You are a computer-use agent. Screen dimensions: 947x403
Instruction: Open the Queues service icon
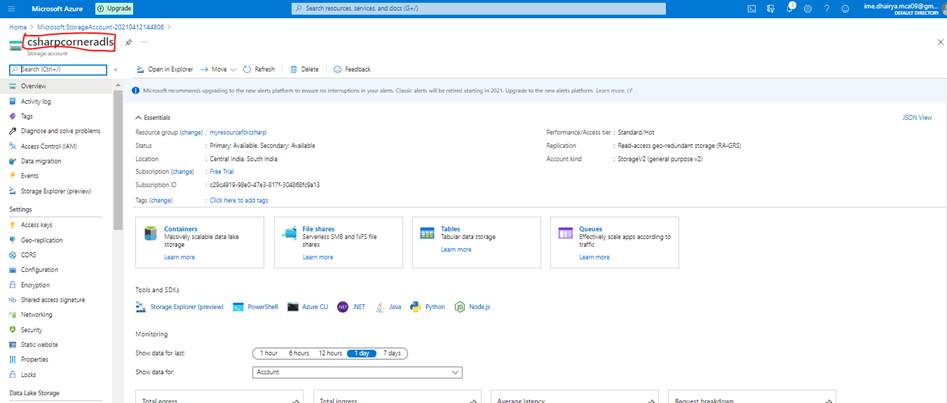[x=565, y=233]
